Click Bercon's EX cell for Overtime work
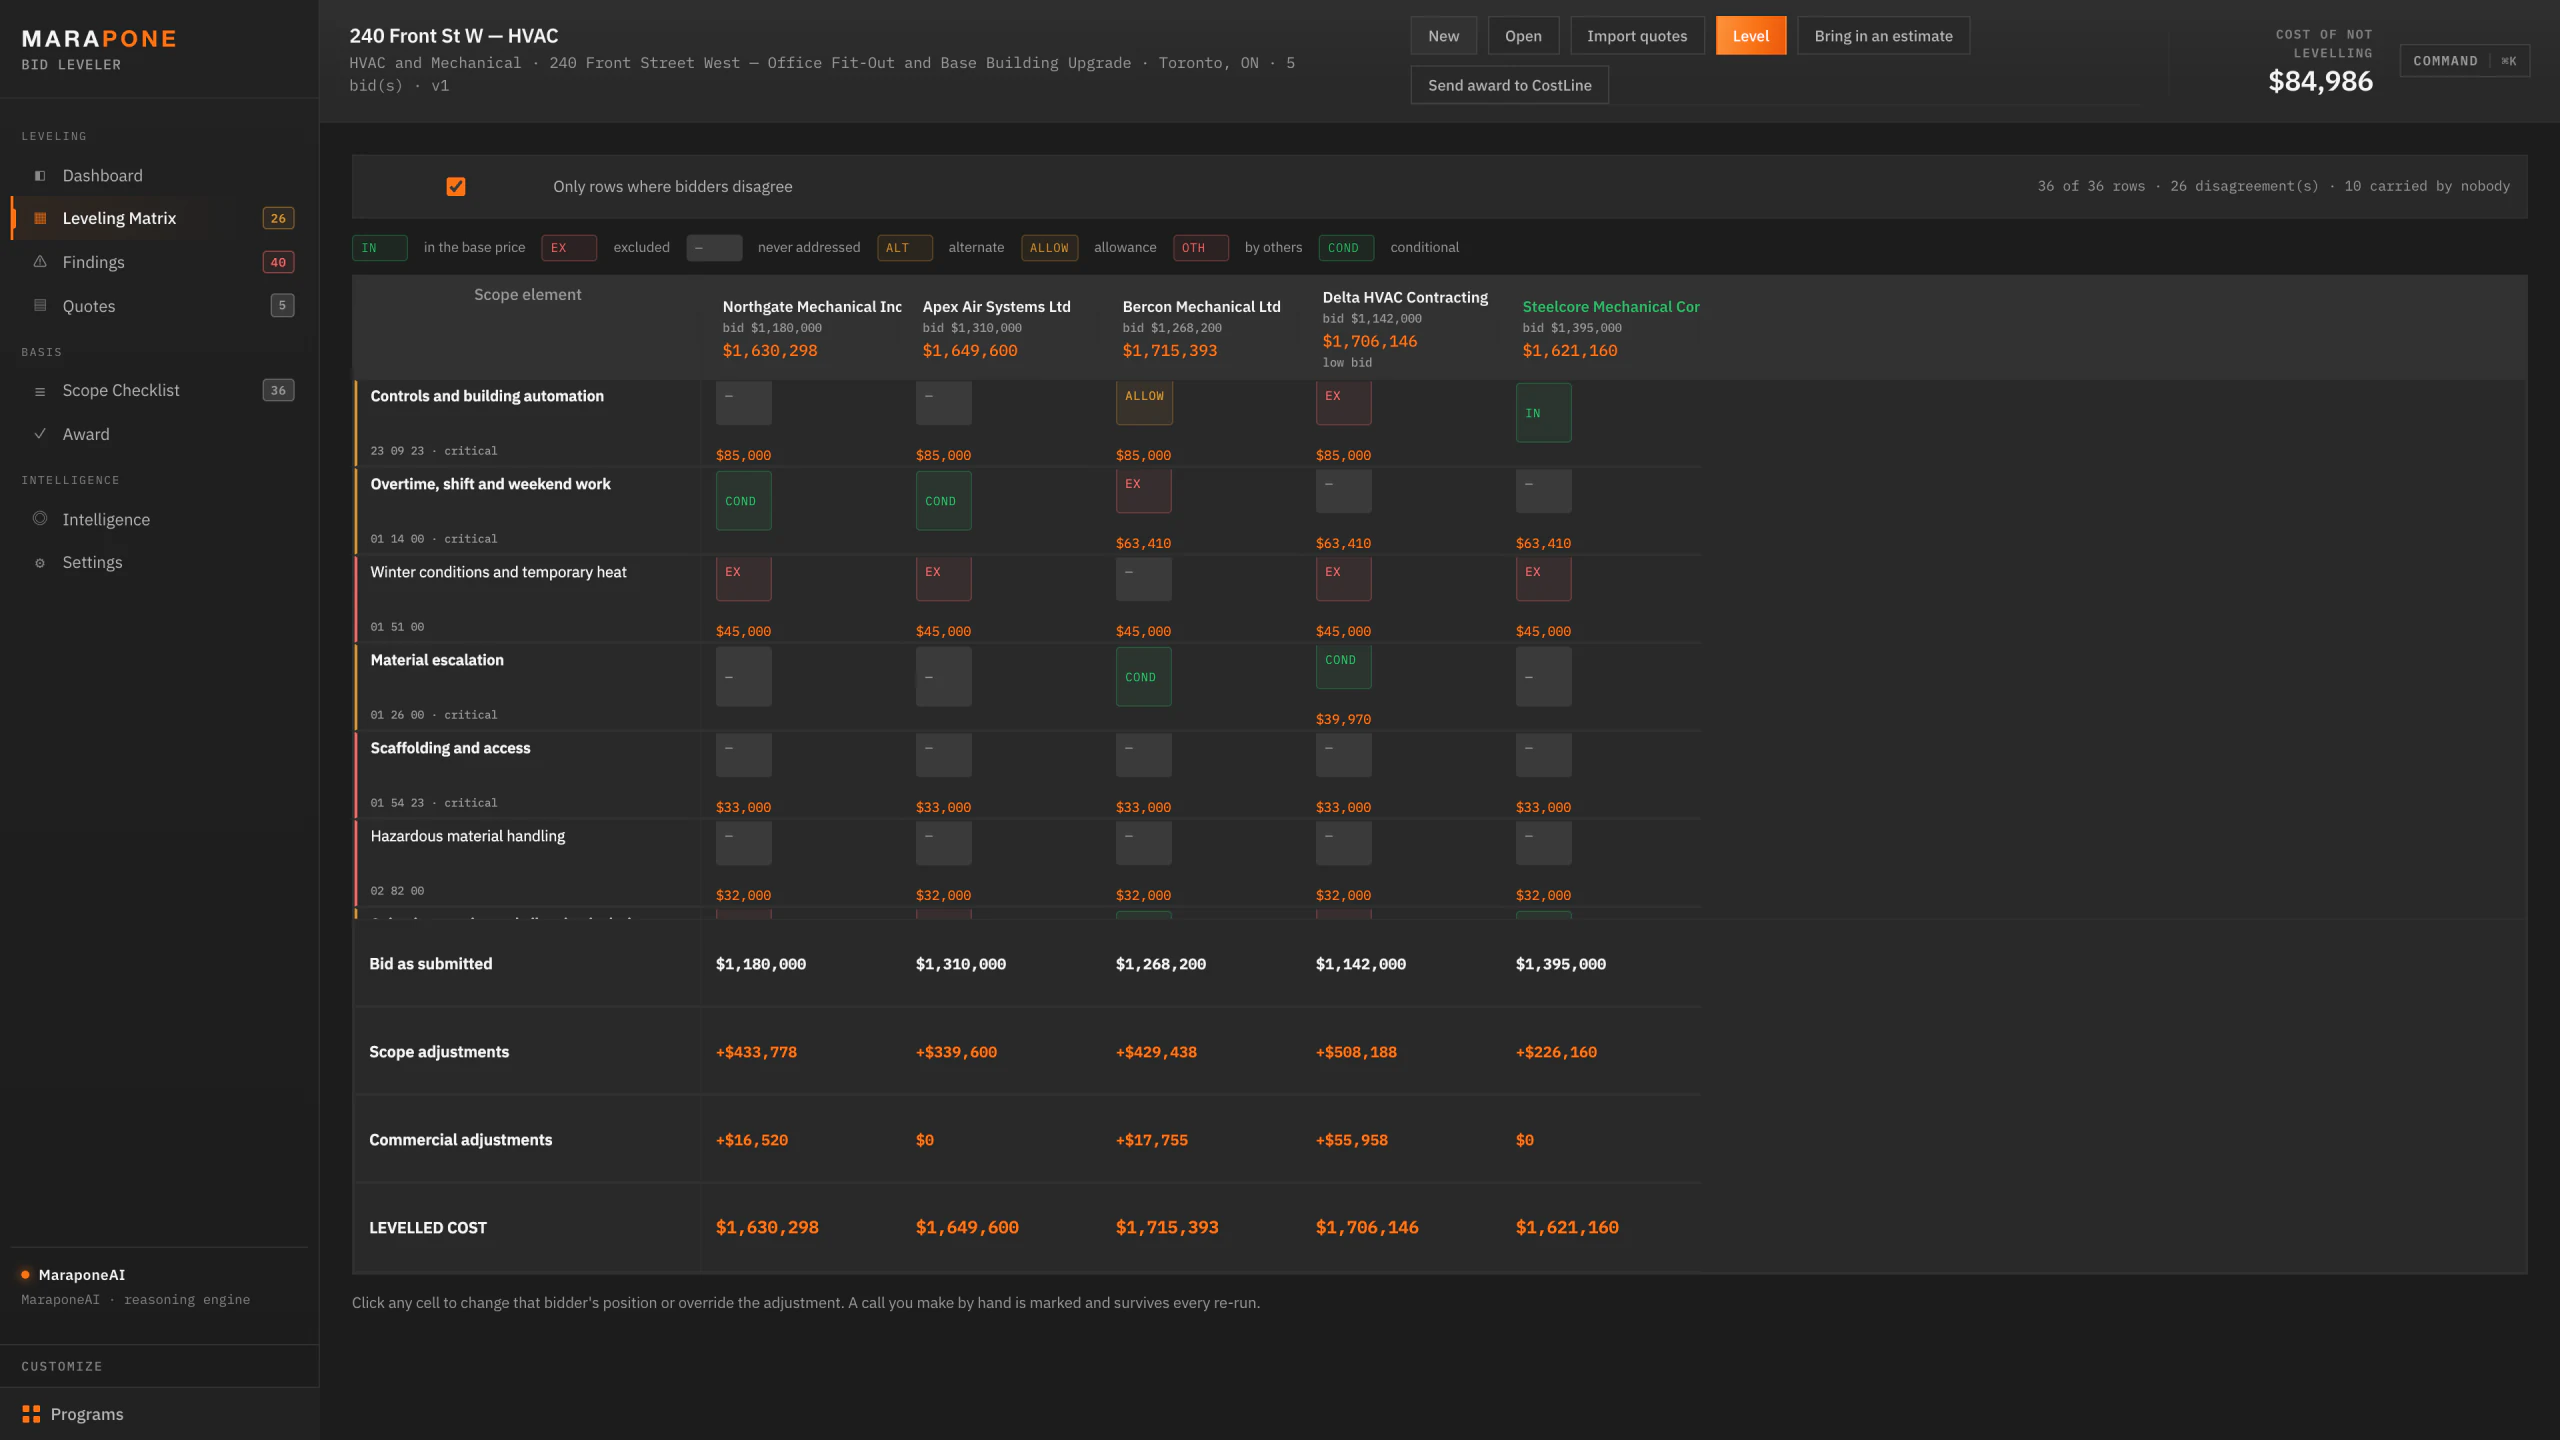The image size is (2560, 1440). pos(1143,491)
